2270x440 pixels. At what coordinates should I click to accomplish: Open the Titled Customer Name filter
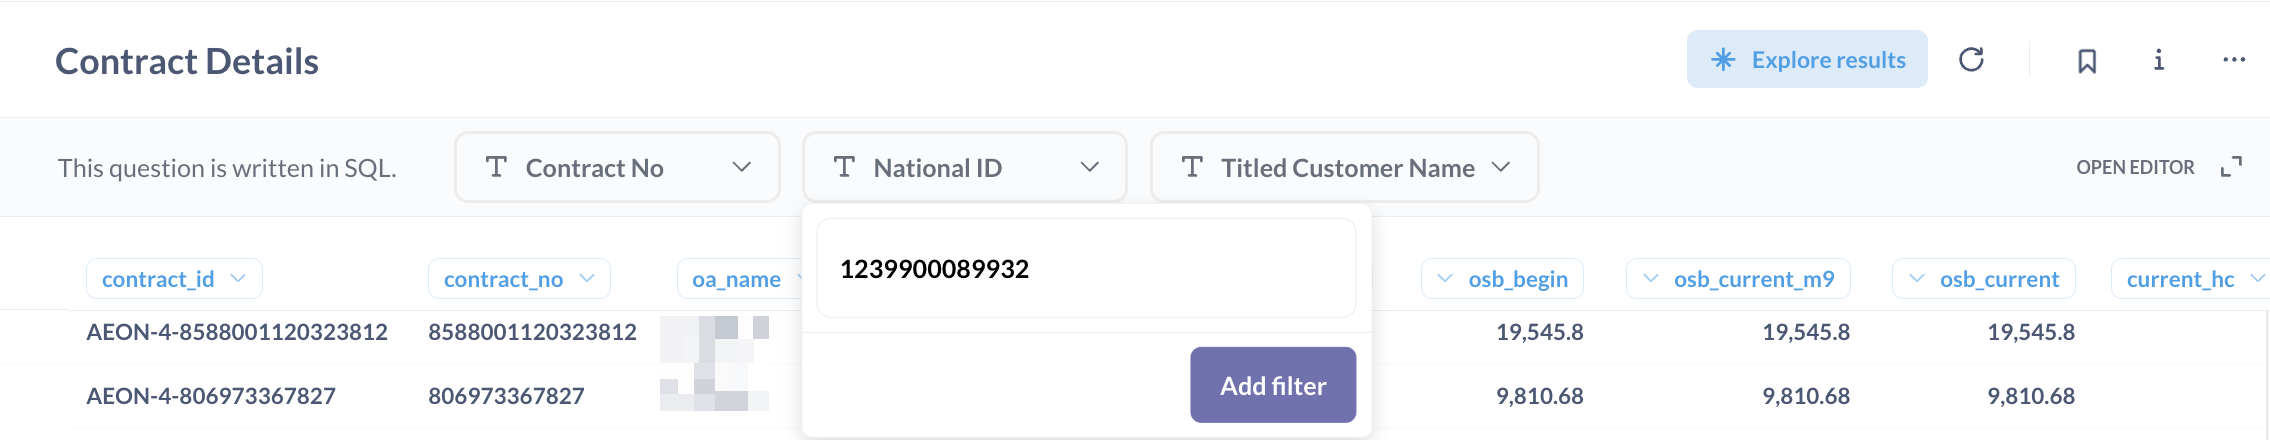pyautogui.click(x=1344, y=167)
